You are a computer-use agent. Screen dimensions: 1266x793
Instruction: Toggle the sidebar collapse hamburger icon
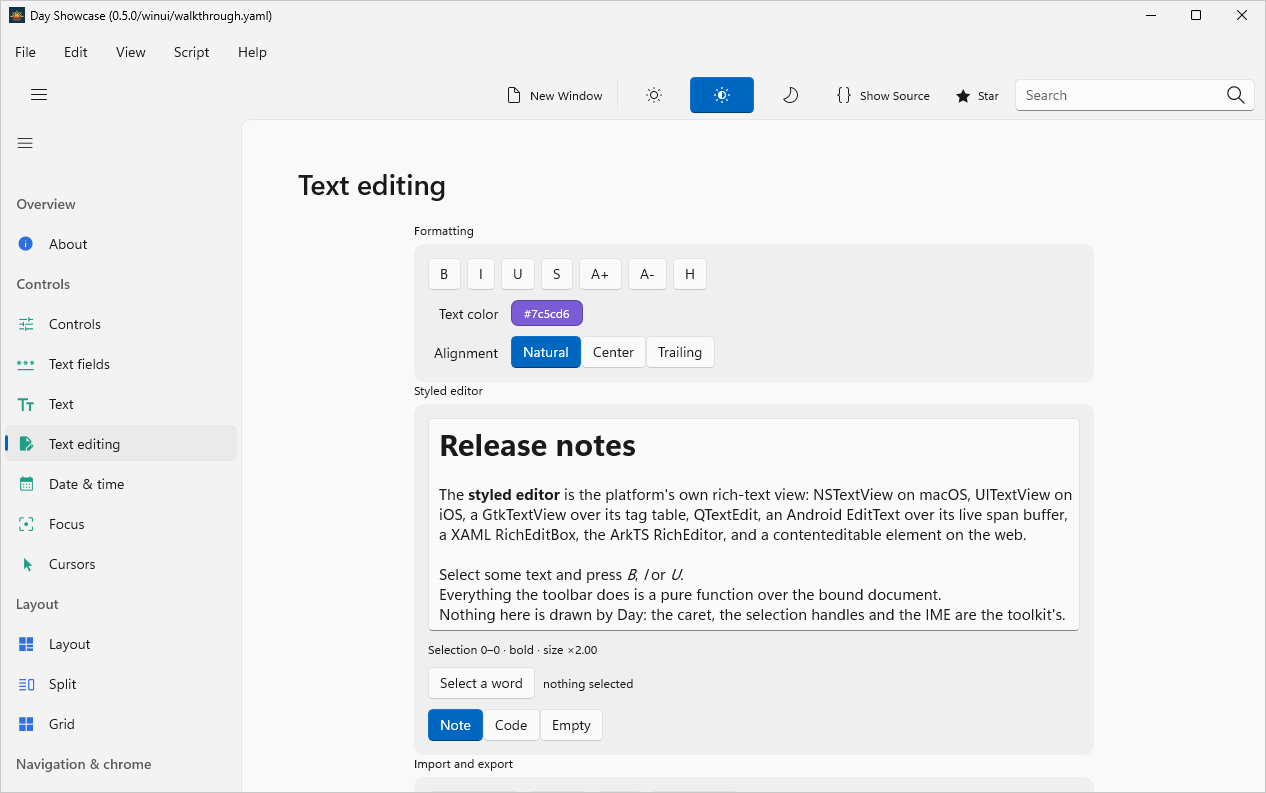[25, 143]
